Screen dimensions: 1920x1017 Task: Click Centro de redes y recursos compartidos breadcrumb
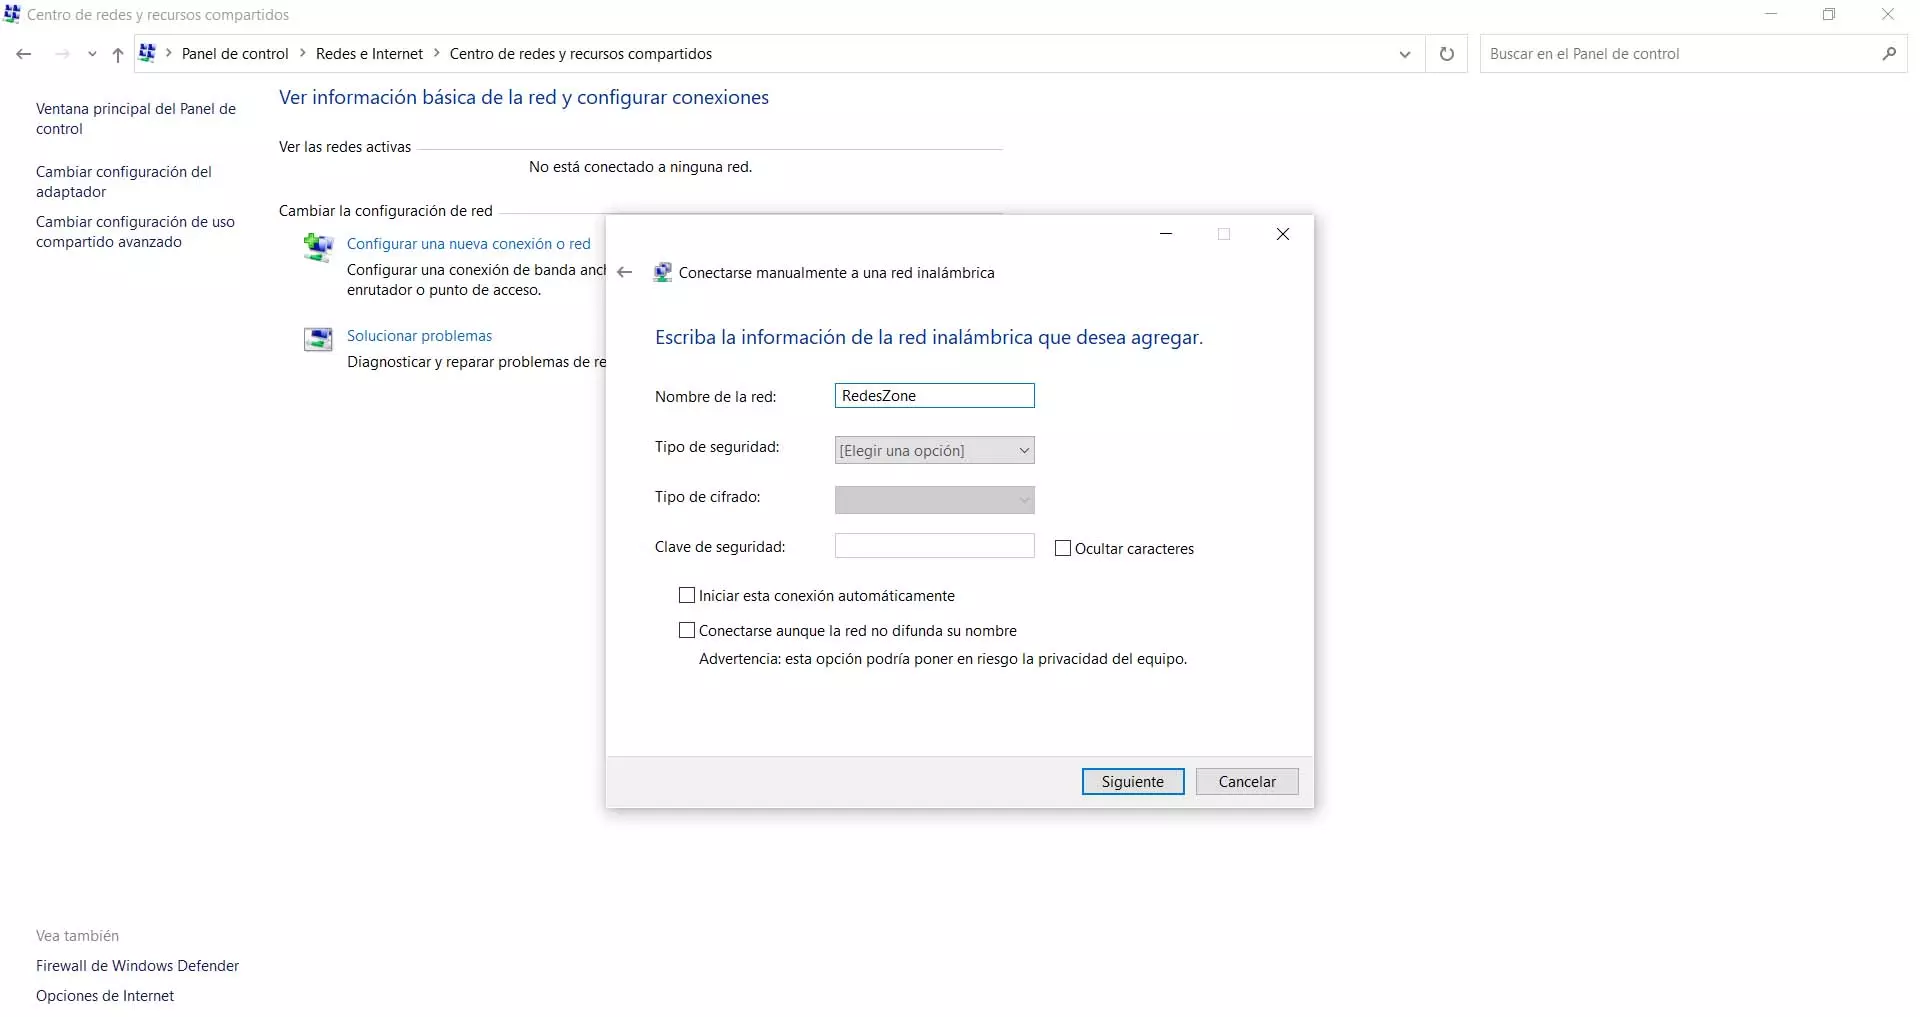pos(581,54)
